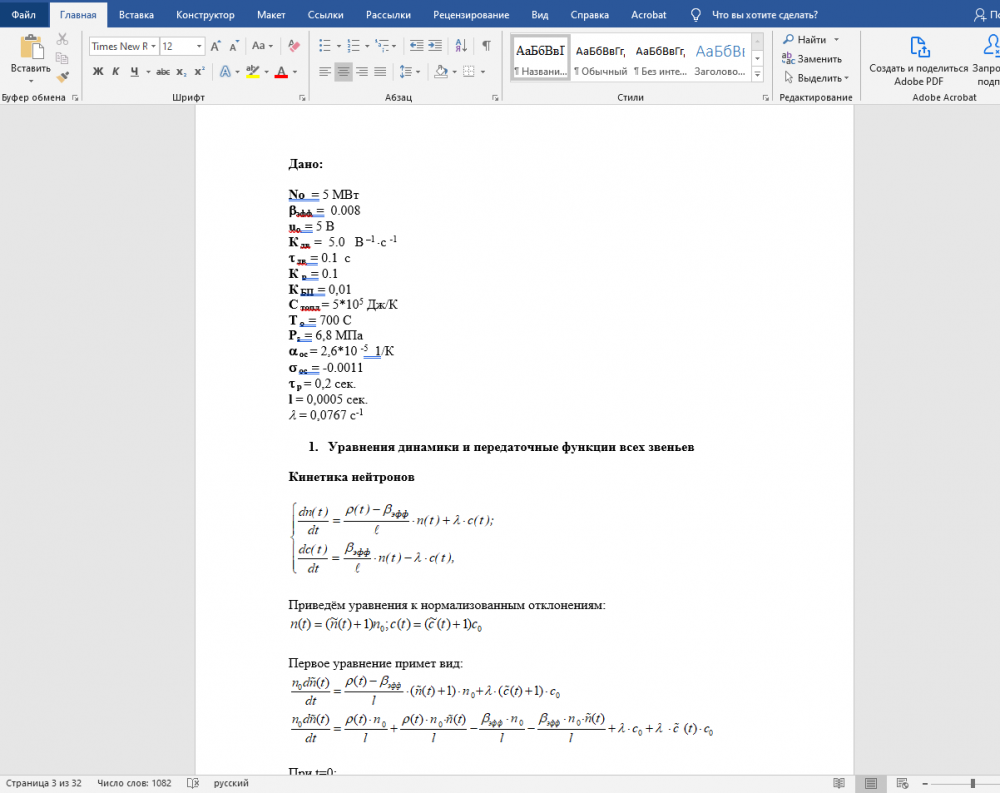Viewport: 1000px width, 793px height.
Task: Click the Format Painter brush icon
Action: coord(63,76)
